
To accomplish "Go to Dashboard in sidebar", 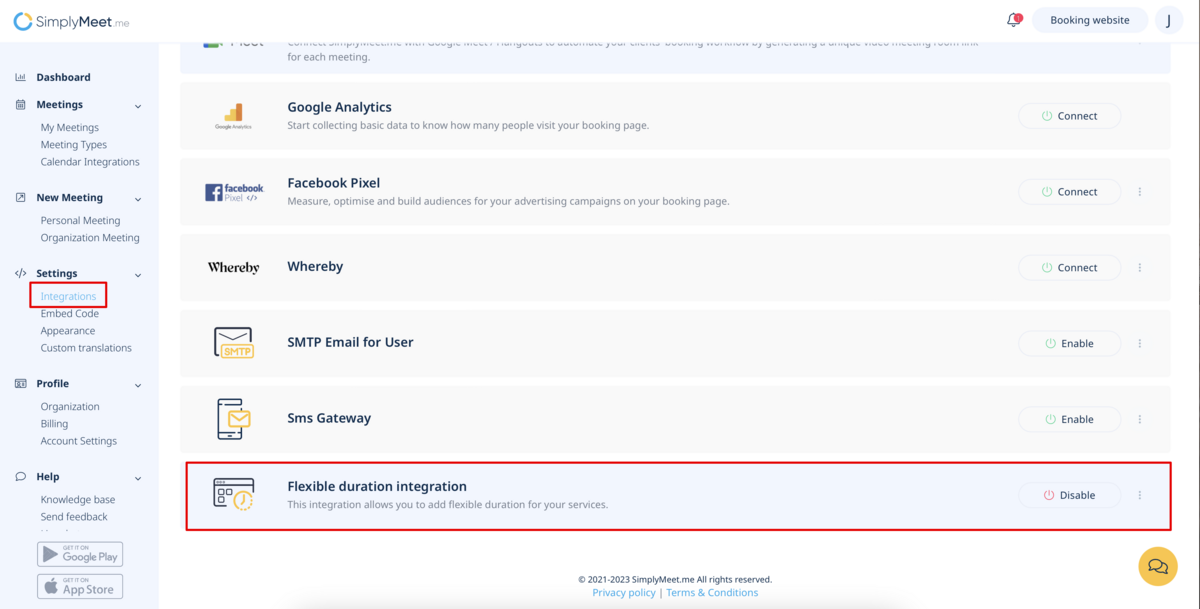I will point(63,77).
